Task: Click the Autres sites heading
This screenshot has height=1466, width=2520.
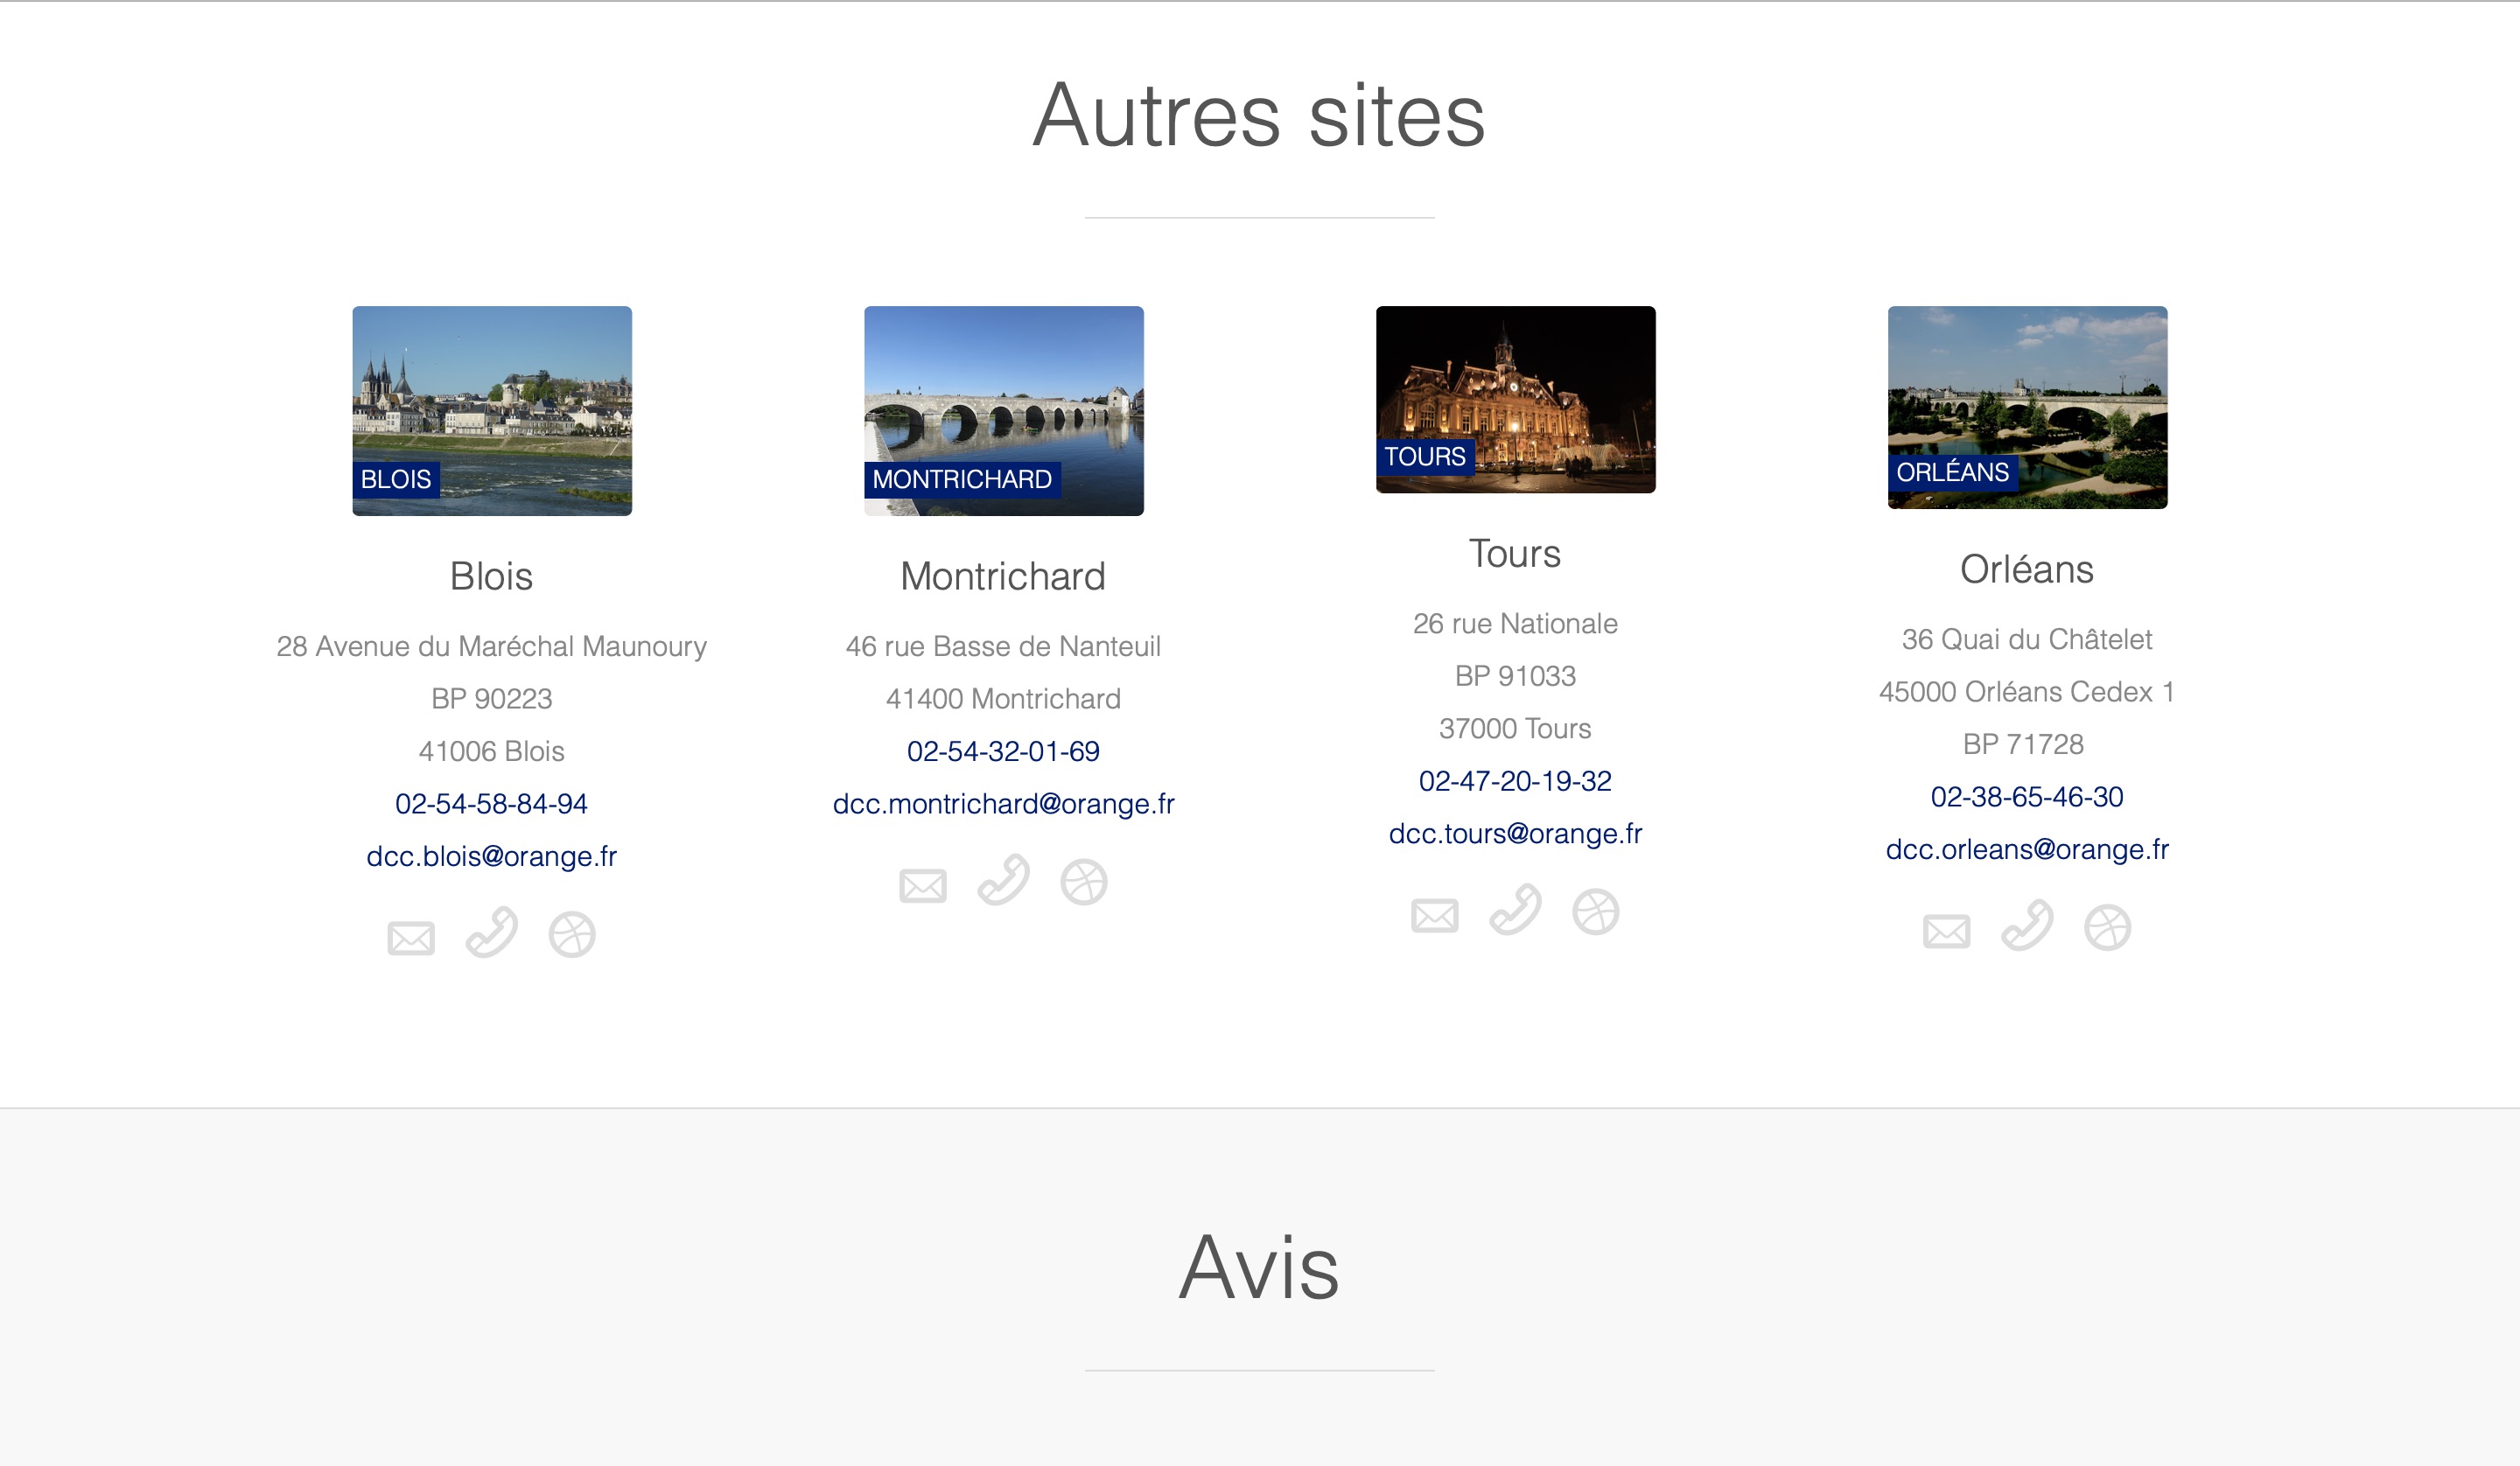Action: click(1260, 116)
